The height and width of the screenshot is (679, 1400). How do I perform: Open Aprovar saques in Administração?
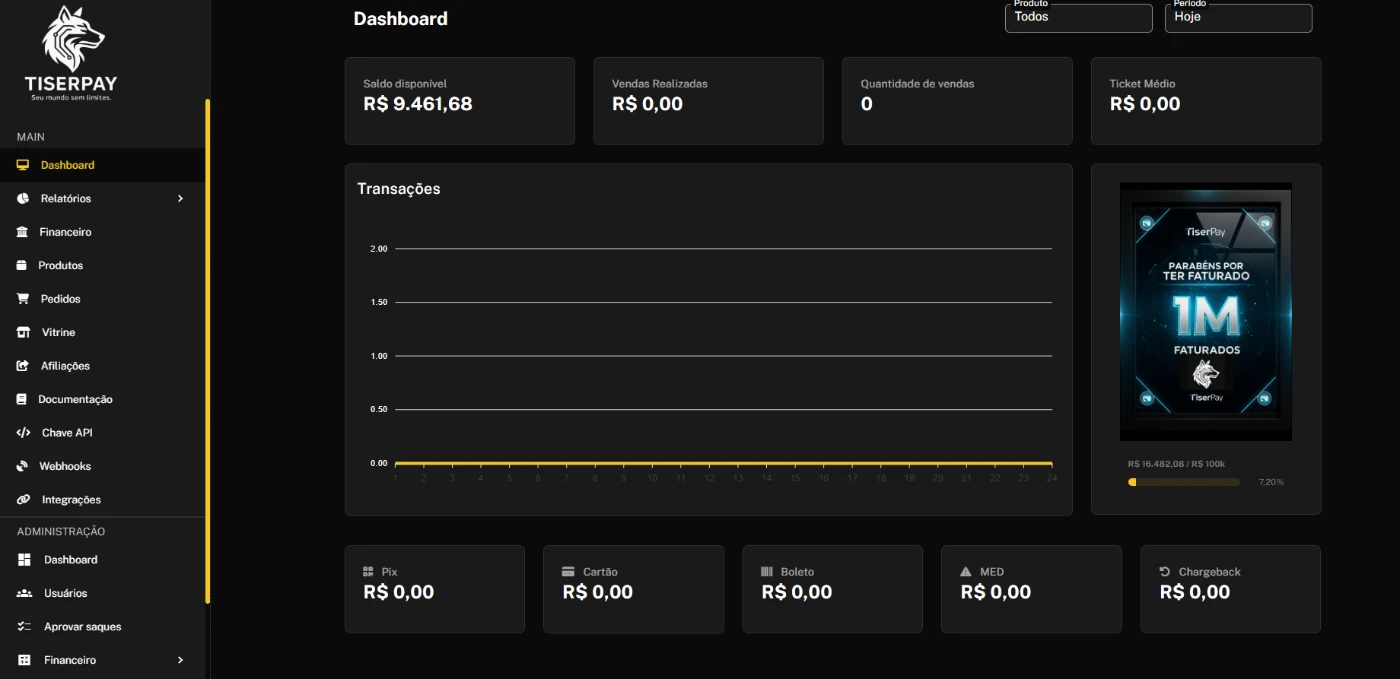pos(82,627)
